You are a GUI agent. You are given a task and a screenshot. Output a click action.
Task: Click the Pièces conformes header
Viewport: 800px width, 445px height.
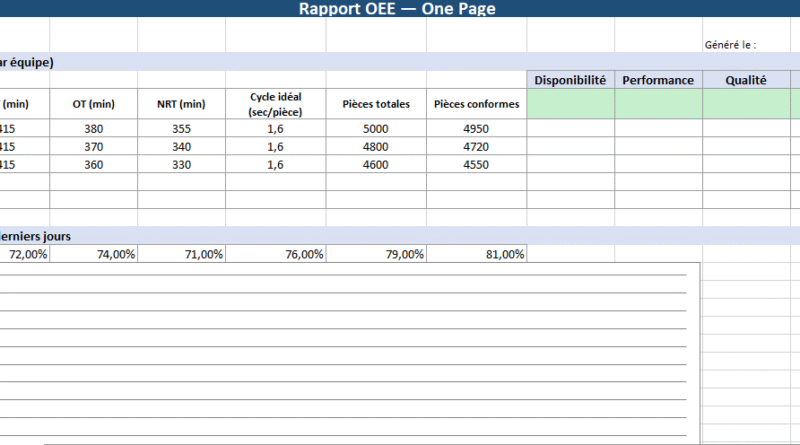click(x=476, y=104)
